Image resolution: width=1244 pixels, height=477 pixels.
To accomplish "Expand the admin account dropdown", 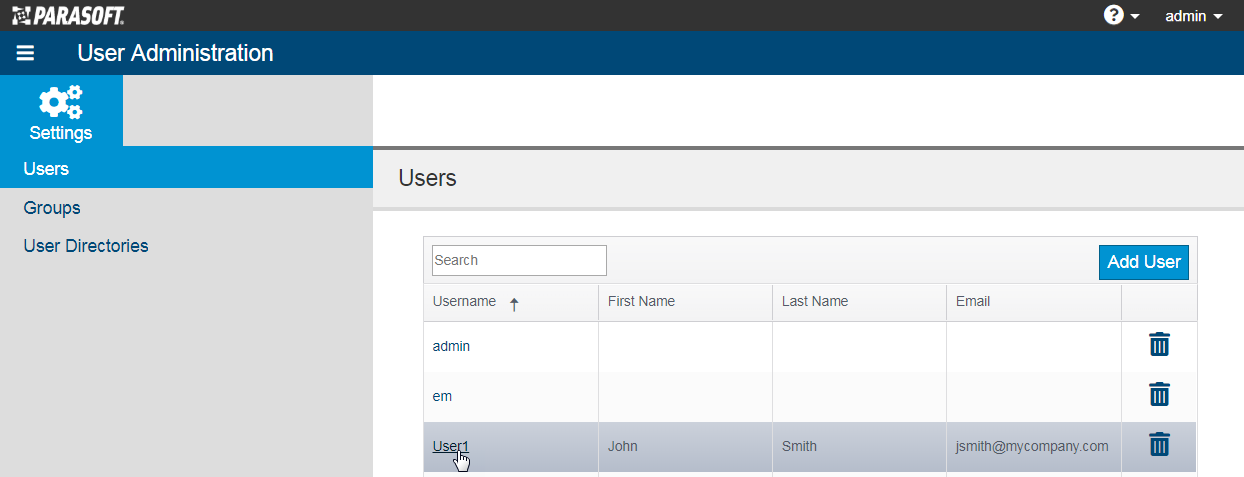I will click(x=1194, y=16).
